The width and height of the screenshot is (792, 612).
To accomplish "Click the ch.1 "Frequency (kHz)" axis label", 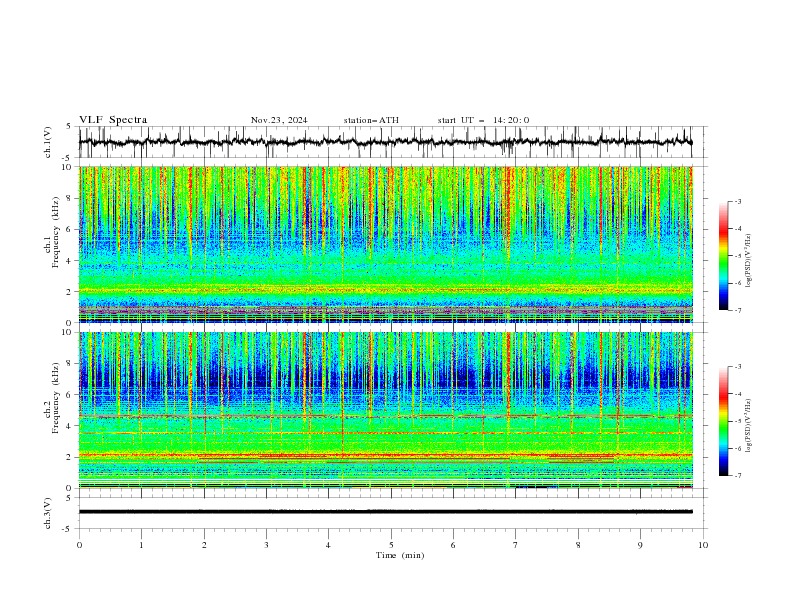I will click(55, 233).
